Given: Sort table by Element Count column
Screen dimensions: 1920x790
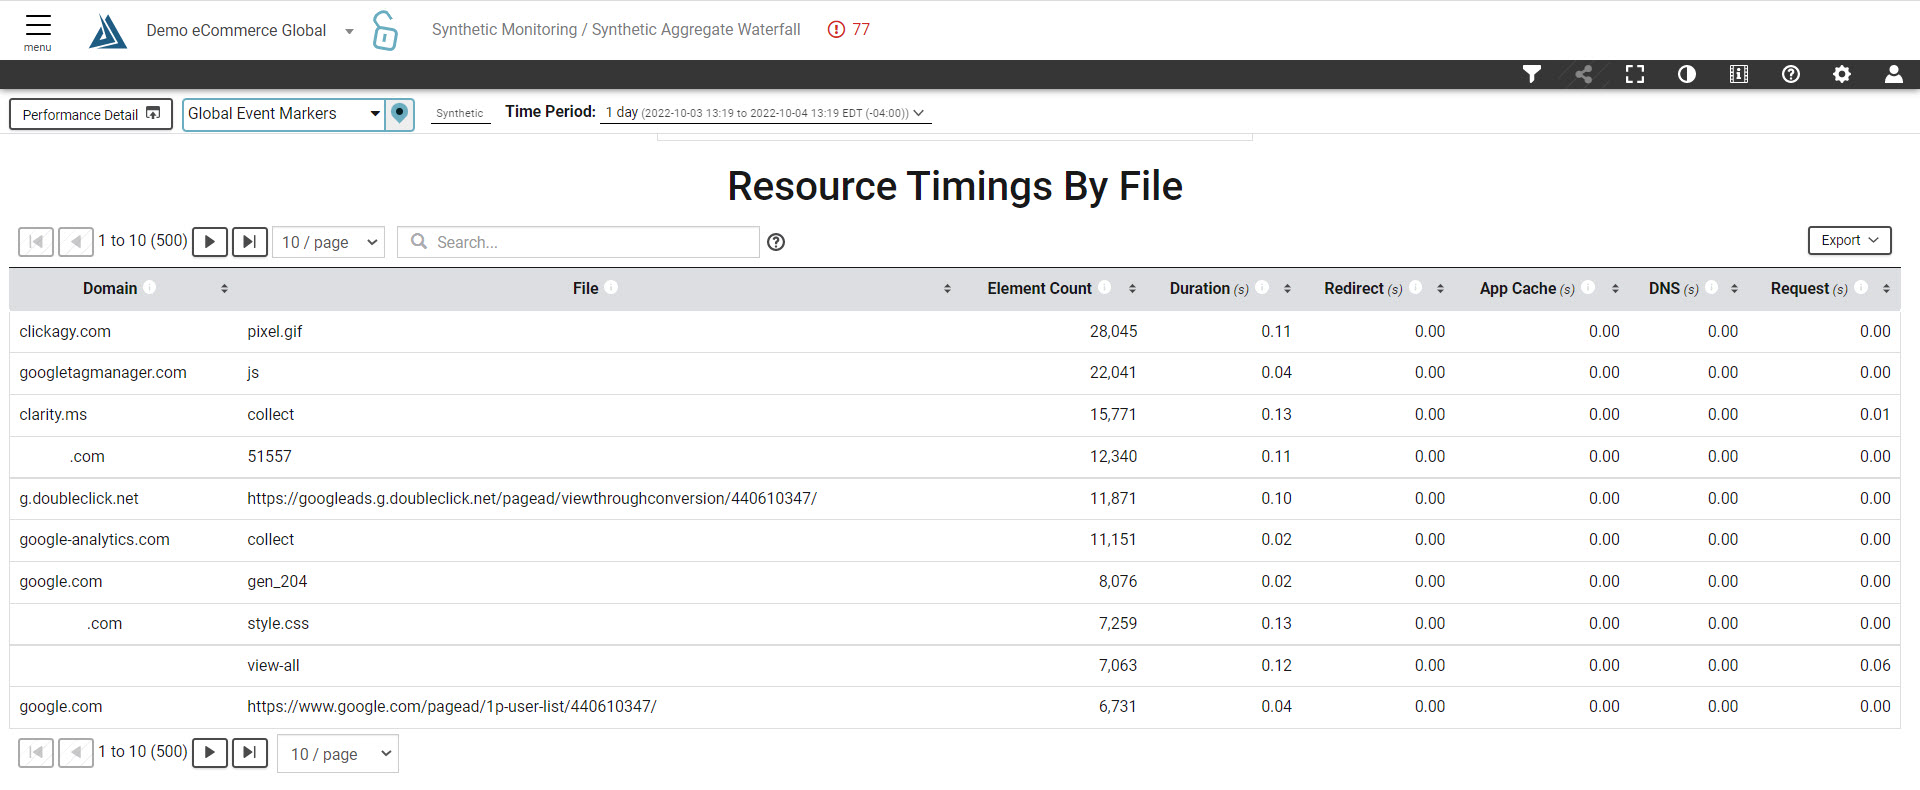Looking at the screenshot, I should (1040, 288).
